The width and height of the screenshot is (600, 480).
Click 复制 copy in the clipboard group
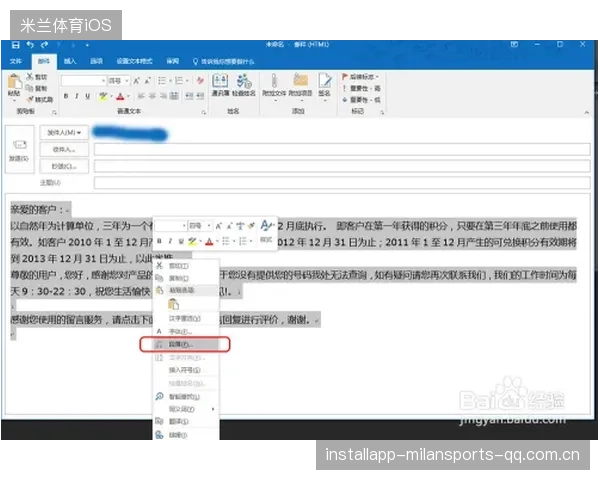pos(37,88)
